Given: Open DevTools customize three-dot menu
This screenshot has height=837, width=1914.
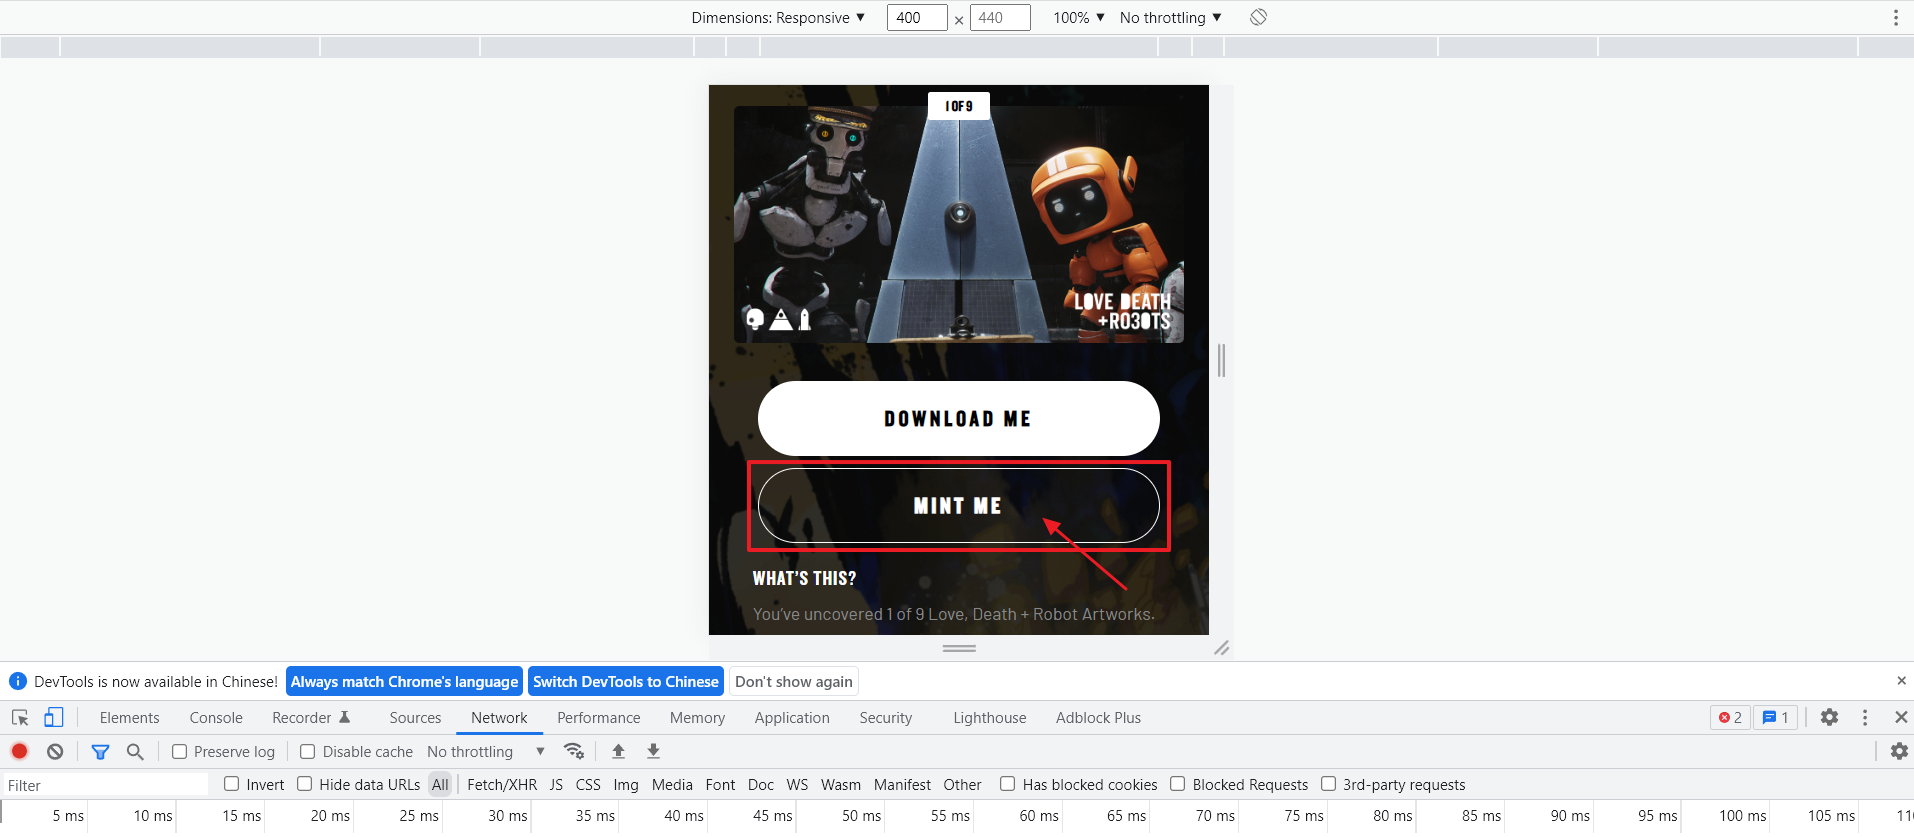Looking at the screenshot, I should click(x=1865, y=717).
